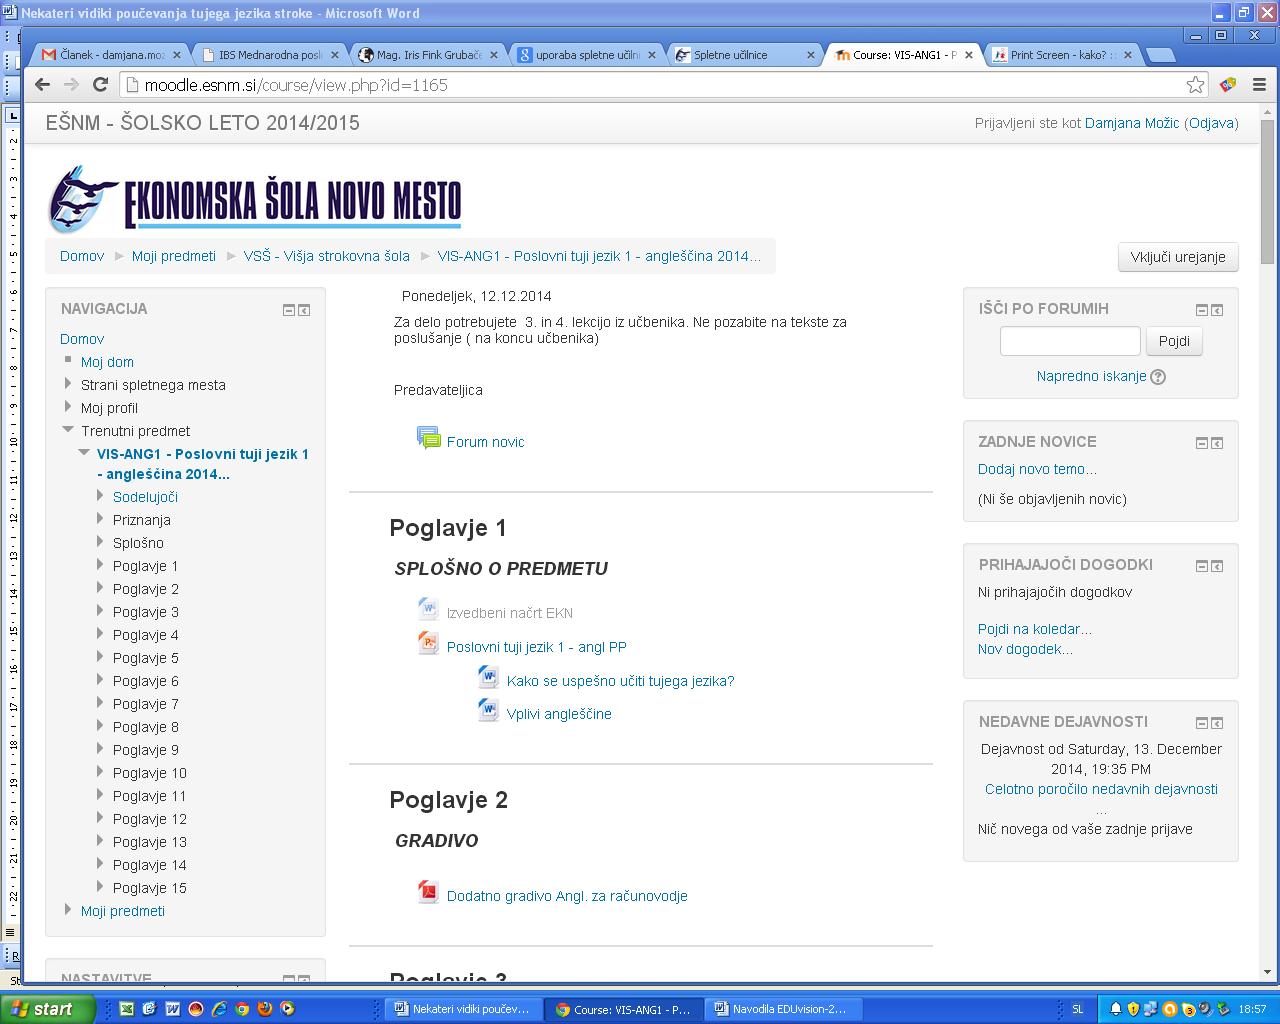Expand Moji predmeti at the navigation bottom

68,910
